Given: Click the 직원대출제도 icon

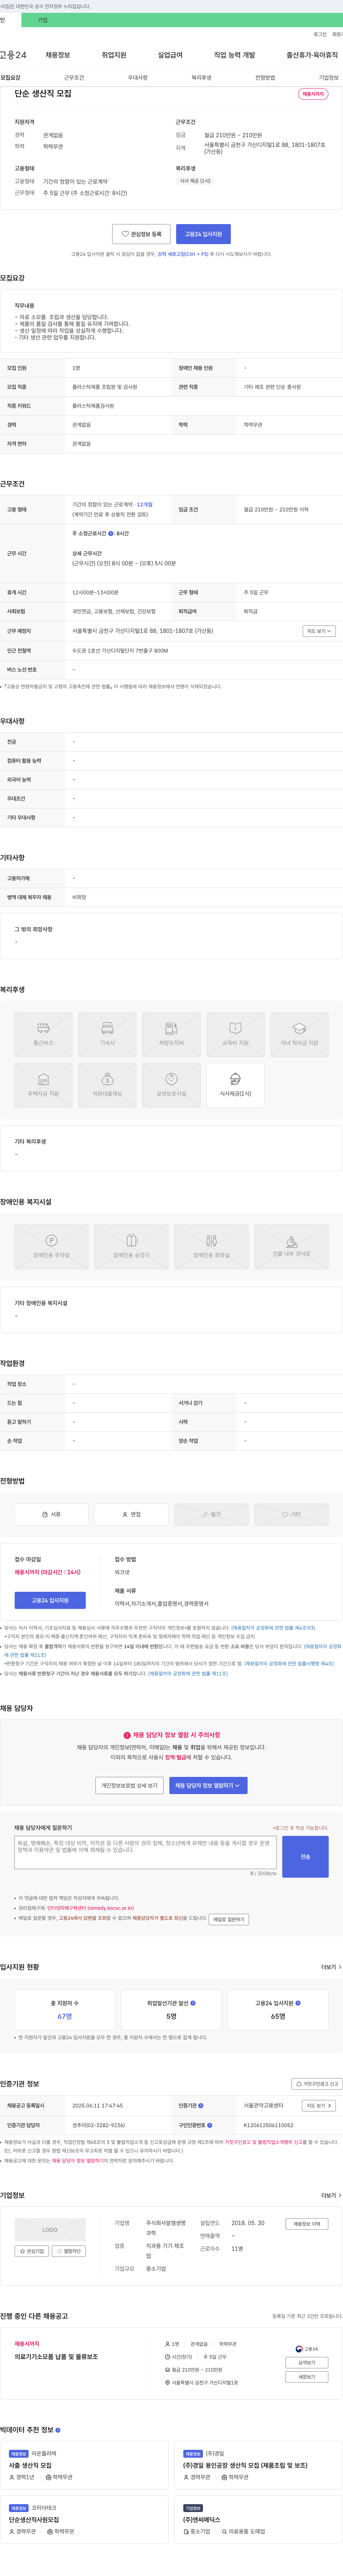Looking at the screenshot, I should tap(107, 1085).
